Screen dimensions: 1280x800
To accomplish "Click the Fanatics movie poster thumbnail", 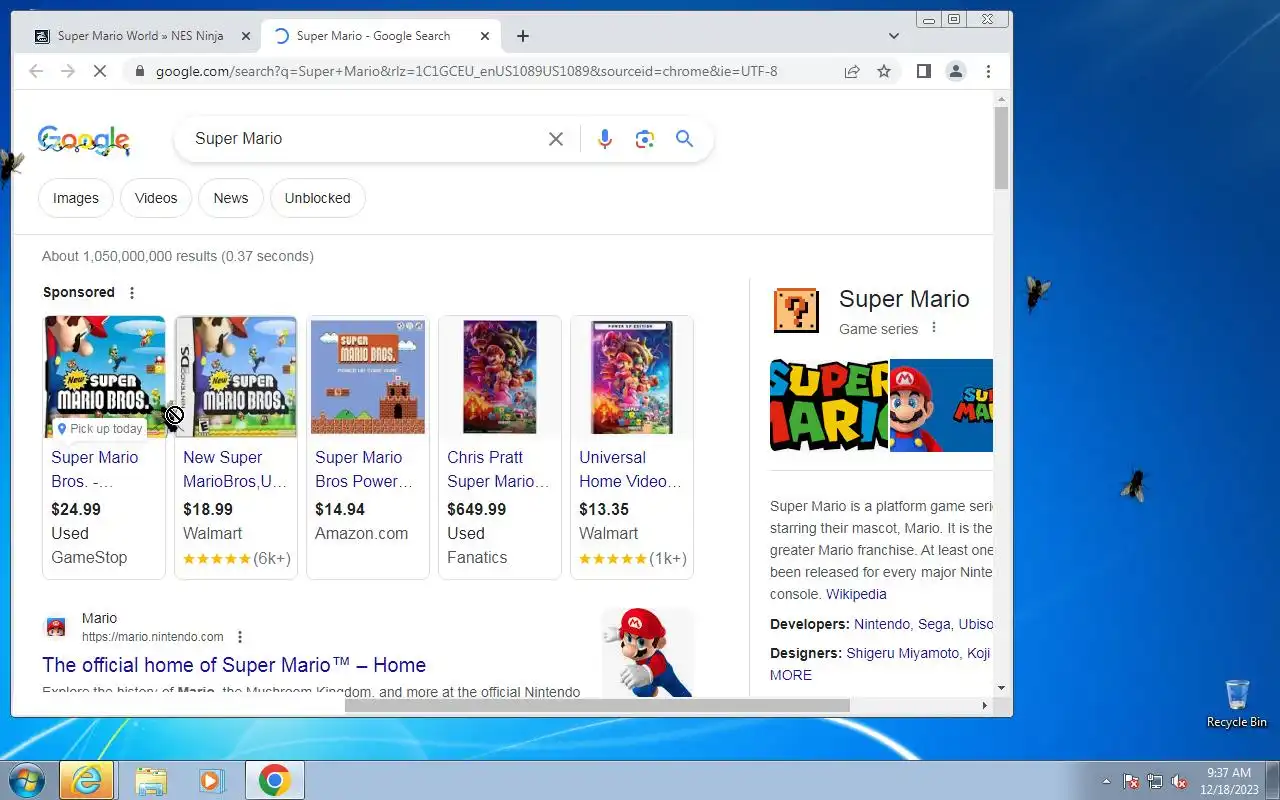I will tap(500, 377).
